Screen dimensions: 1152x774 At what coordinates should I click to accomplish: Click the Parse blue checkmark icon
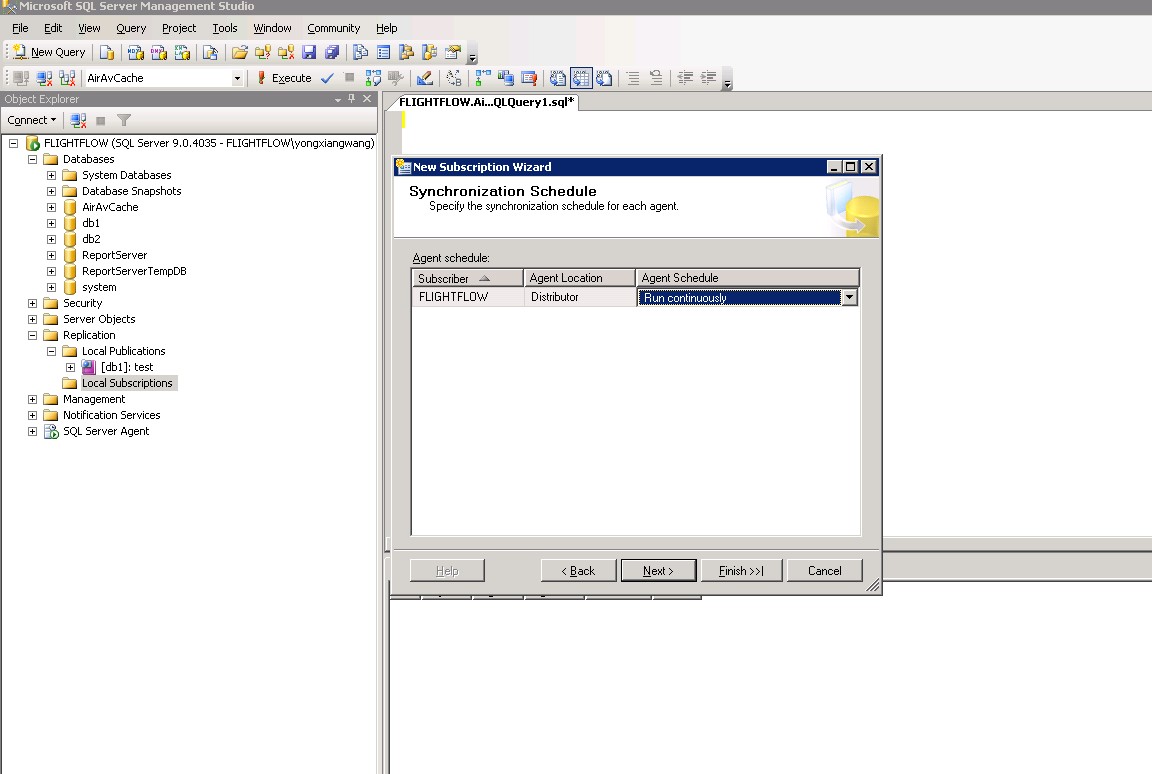click(327, 78)
